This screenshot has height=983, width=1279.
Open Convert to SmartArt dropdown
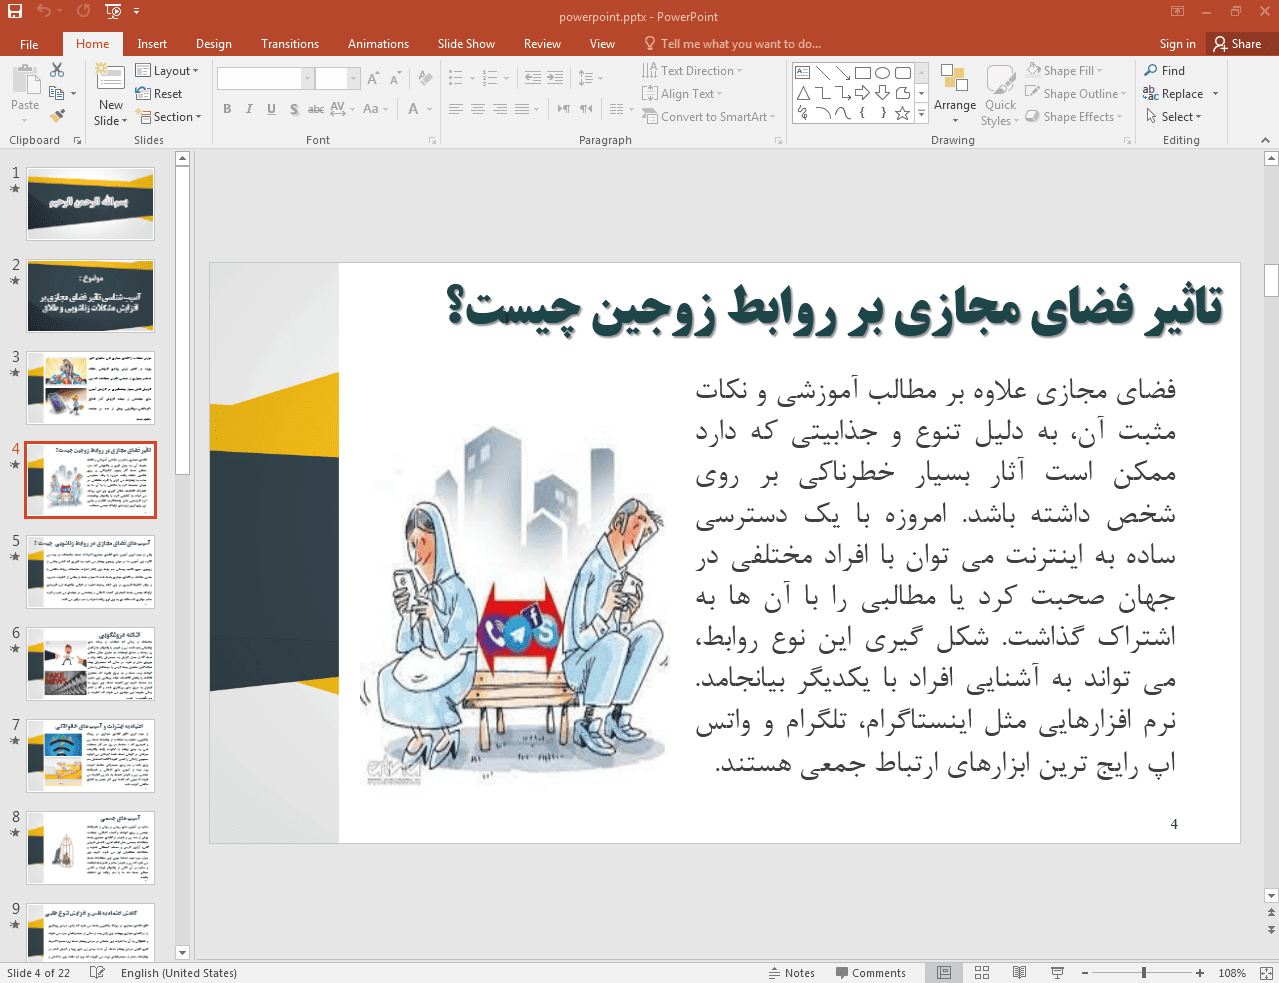709,117
